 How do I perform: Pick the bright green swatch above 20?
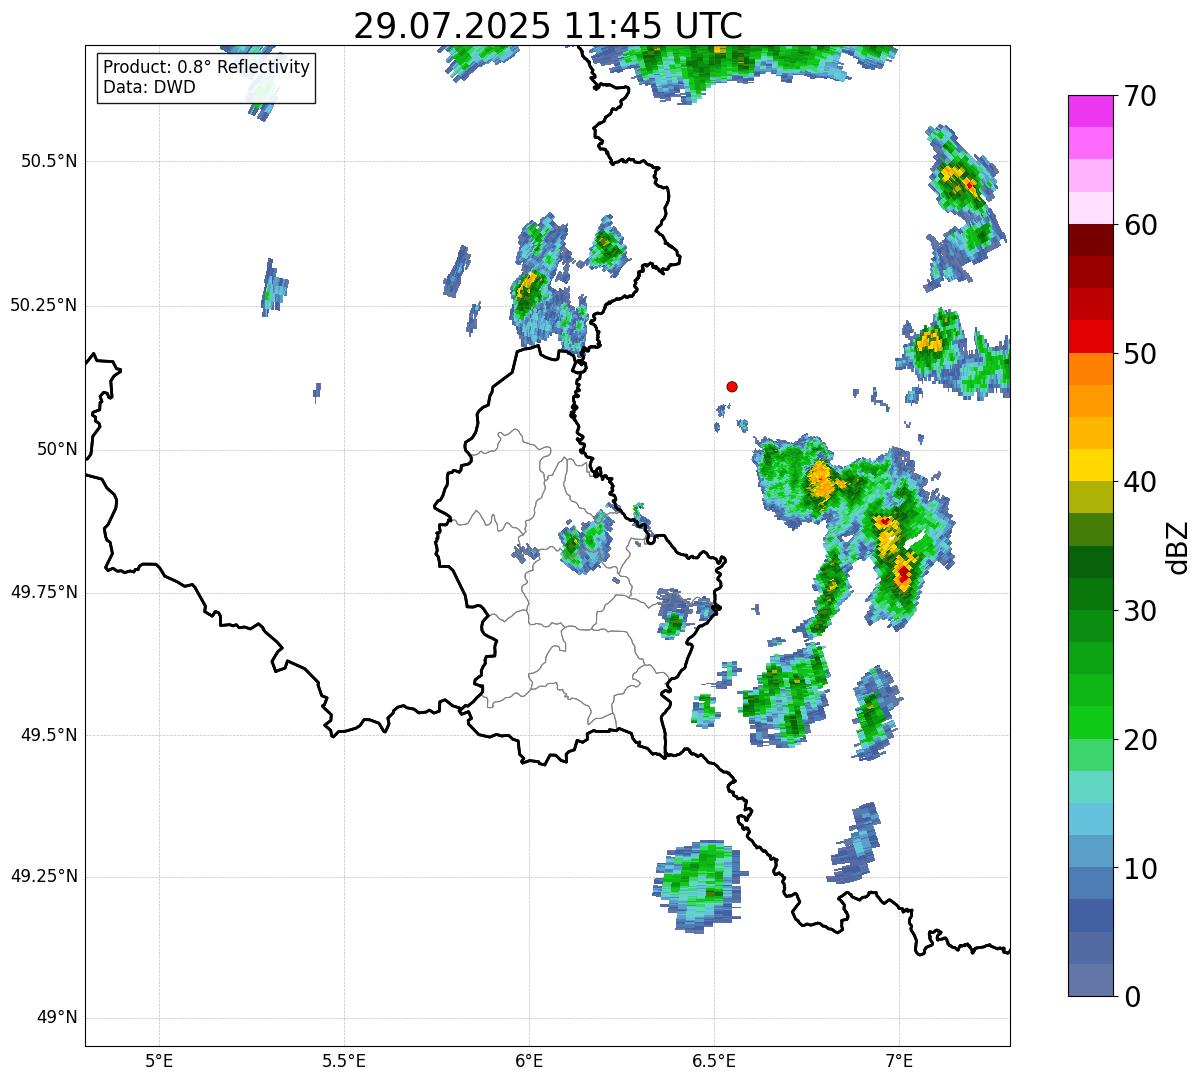1090,722
